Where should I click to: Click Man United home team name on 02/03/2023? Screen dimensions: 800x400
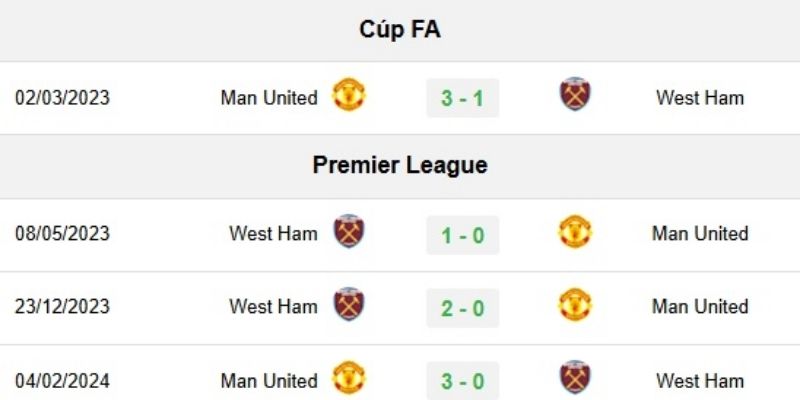pos(269,98)
